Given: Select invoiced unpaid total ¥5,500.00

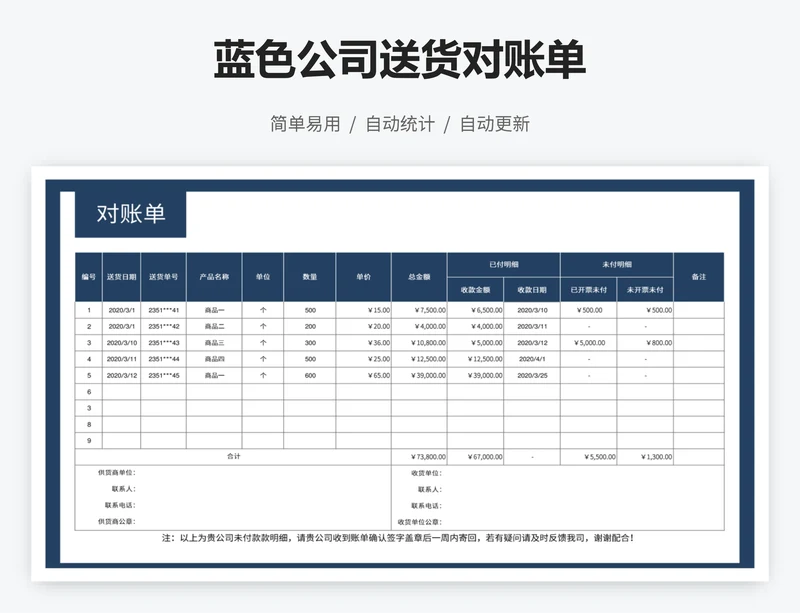Looking at the screenshot, I should (589, 457).
